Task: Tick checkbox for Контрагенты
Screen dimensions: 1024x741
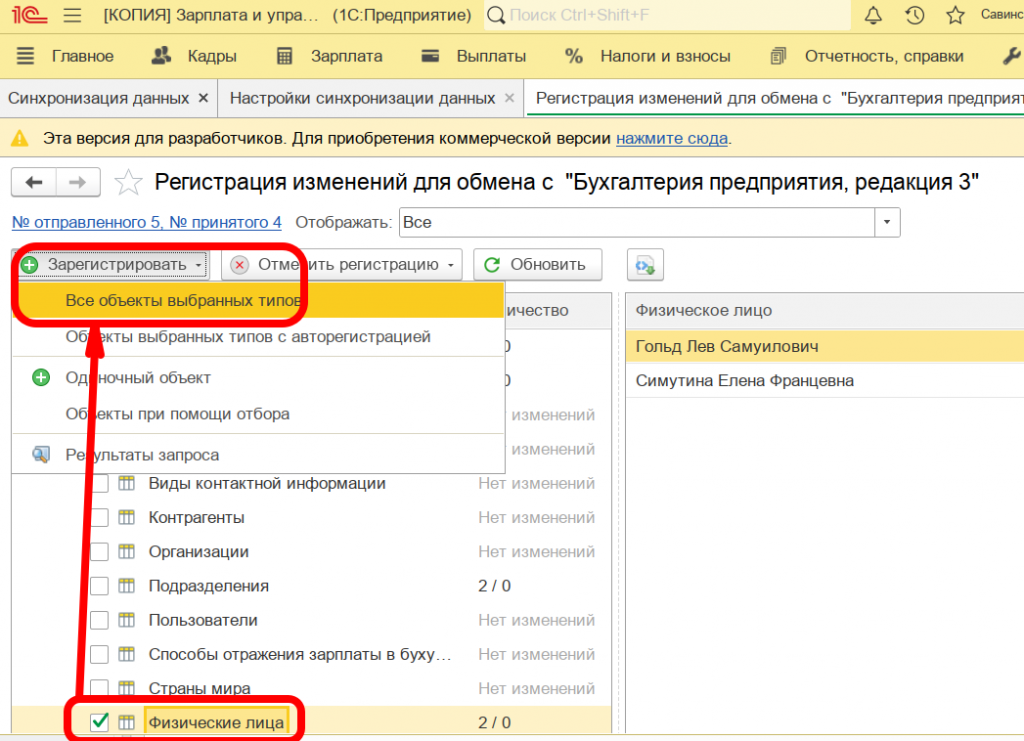Action: 99,518
